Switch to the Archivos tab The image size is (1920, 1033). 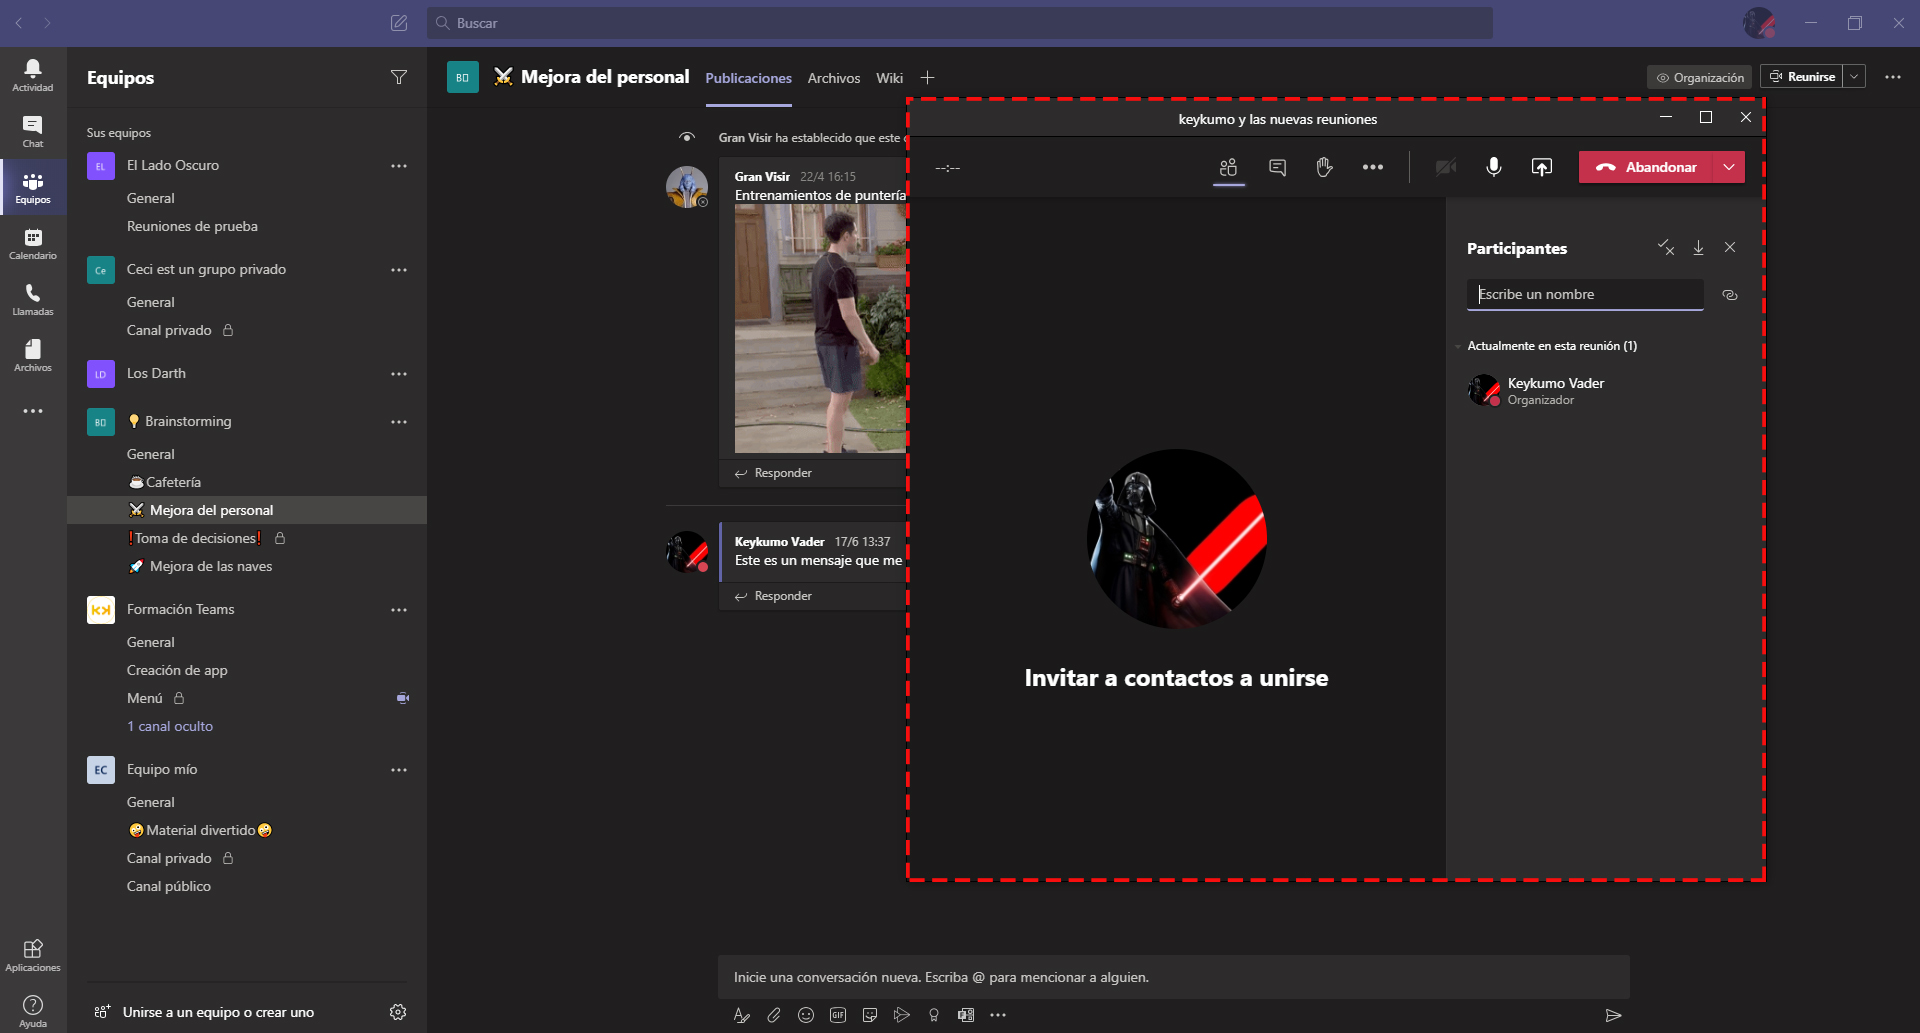pos(834,78)
